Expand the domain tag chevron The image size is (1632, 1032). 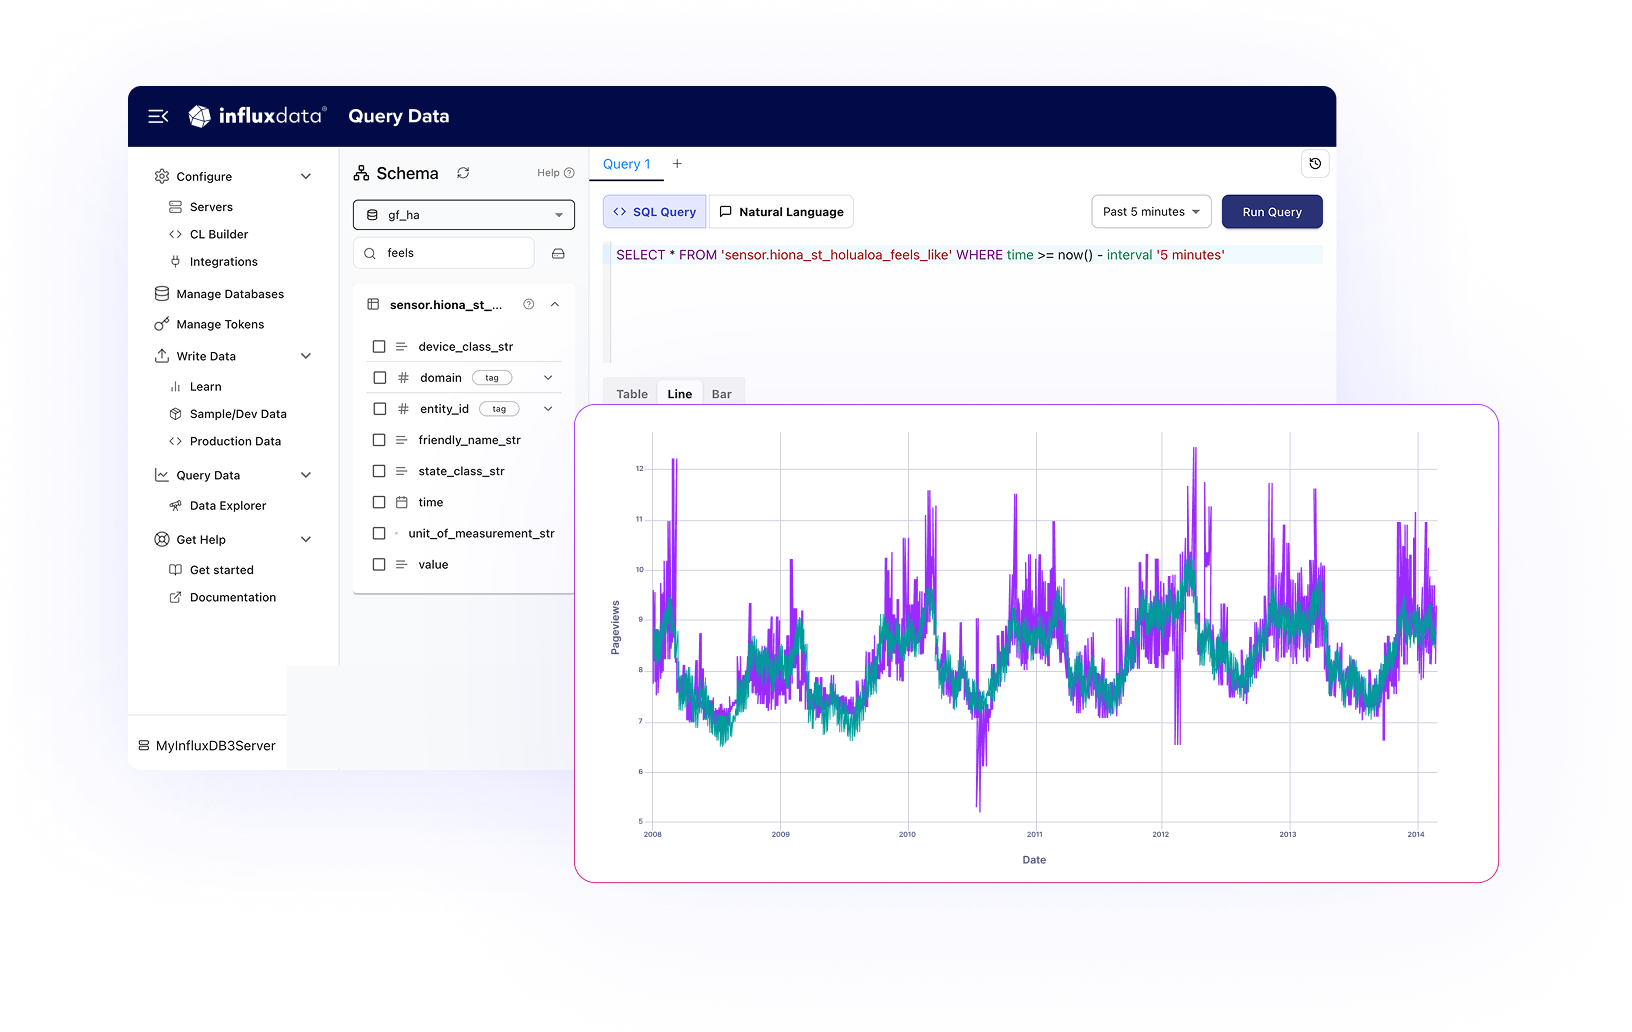tap(548, 377)
